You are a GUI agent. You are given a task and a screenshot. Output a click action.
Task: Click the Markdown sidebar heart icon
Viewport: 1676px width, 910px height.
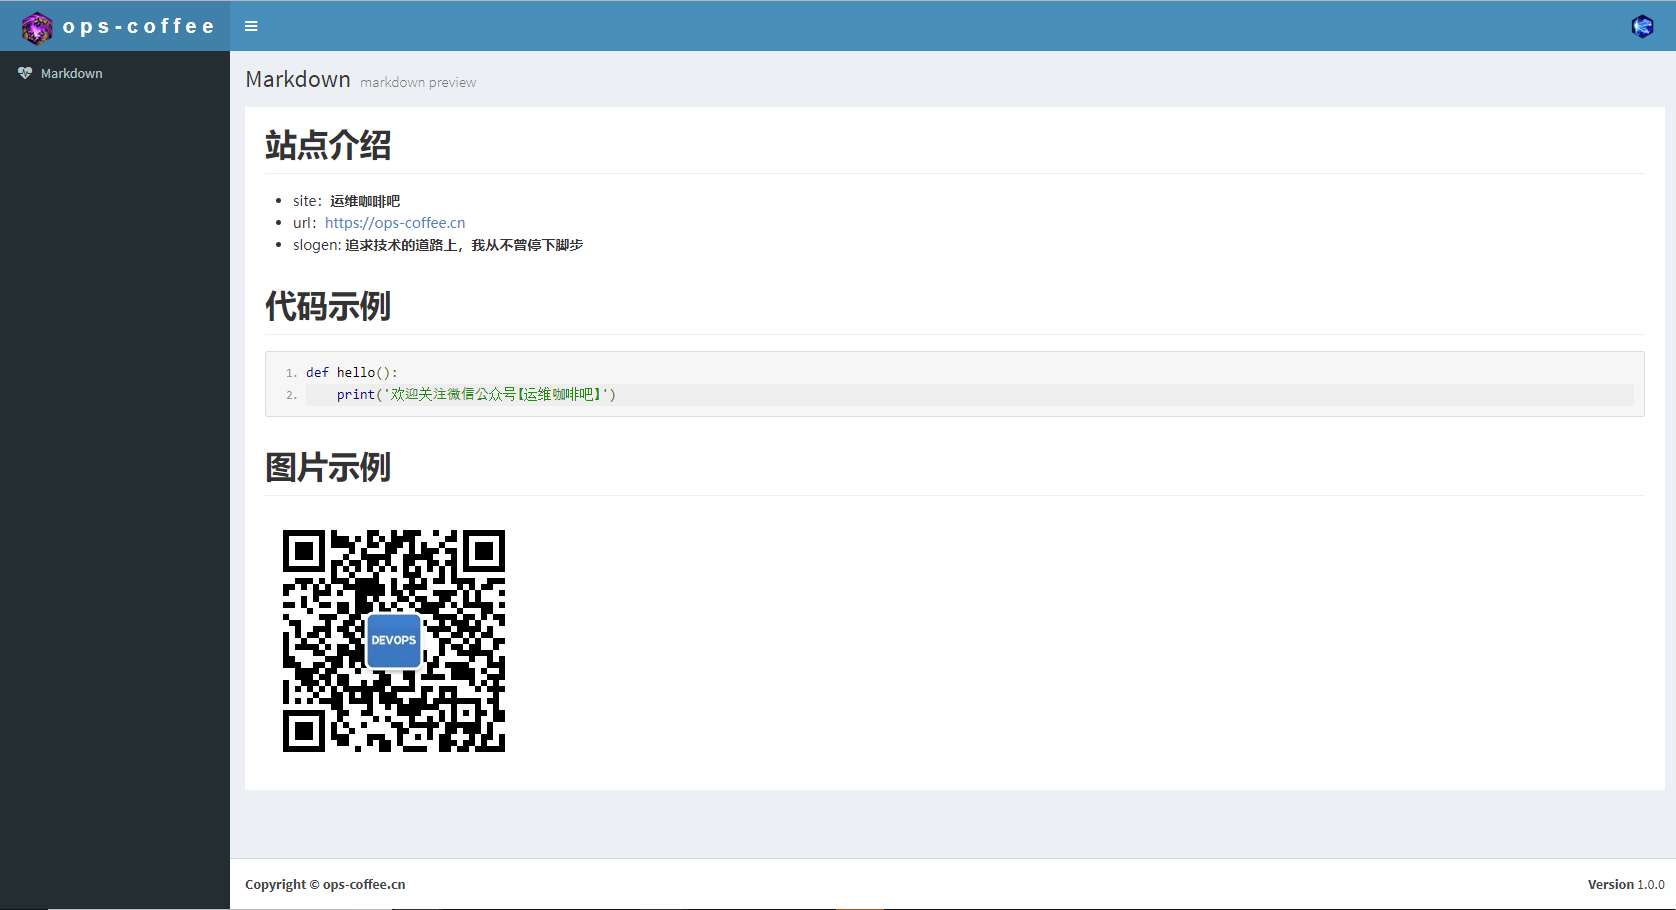pos(25,73)
